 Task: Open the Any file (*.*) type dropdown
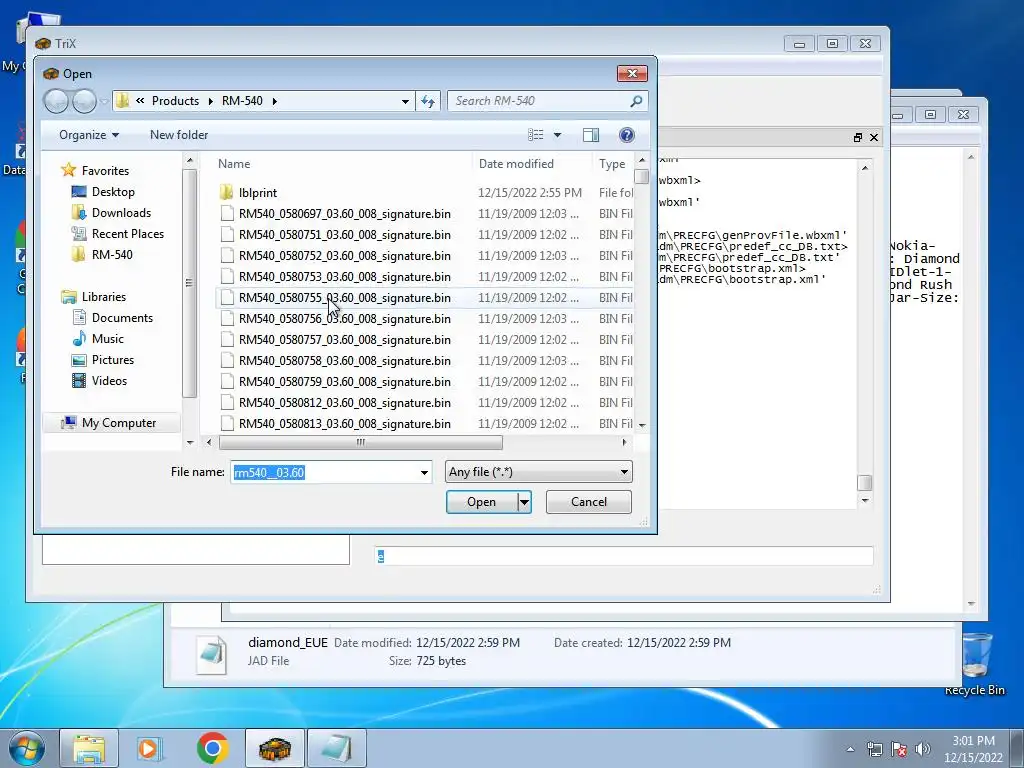pyautogui.click(x=538, y=472)
